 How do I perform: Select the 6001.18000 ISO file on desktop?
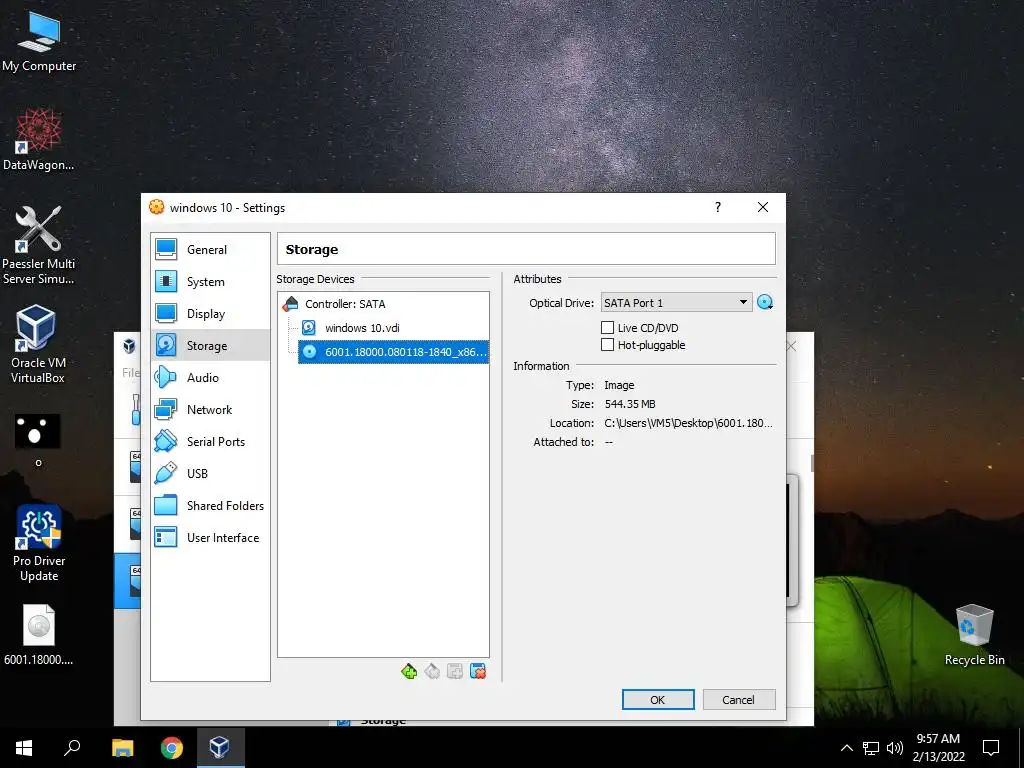click(39, 635)
